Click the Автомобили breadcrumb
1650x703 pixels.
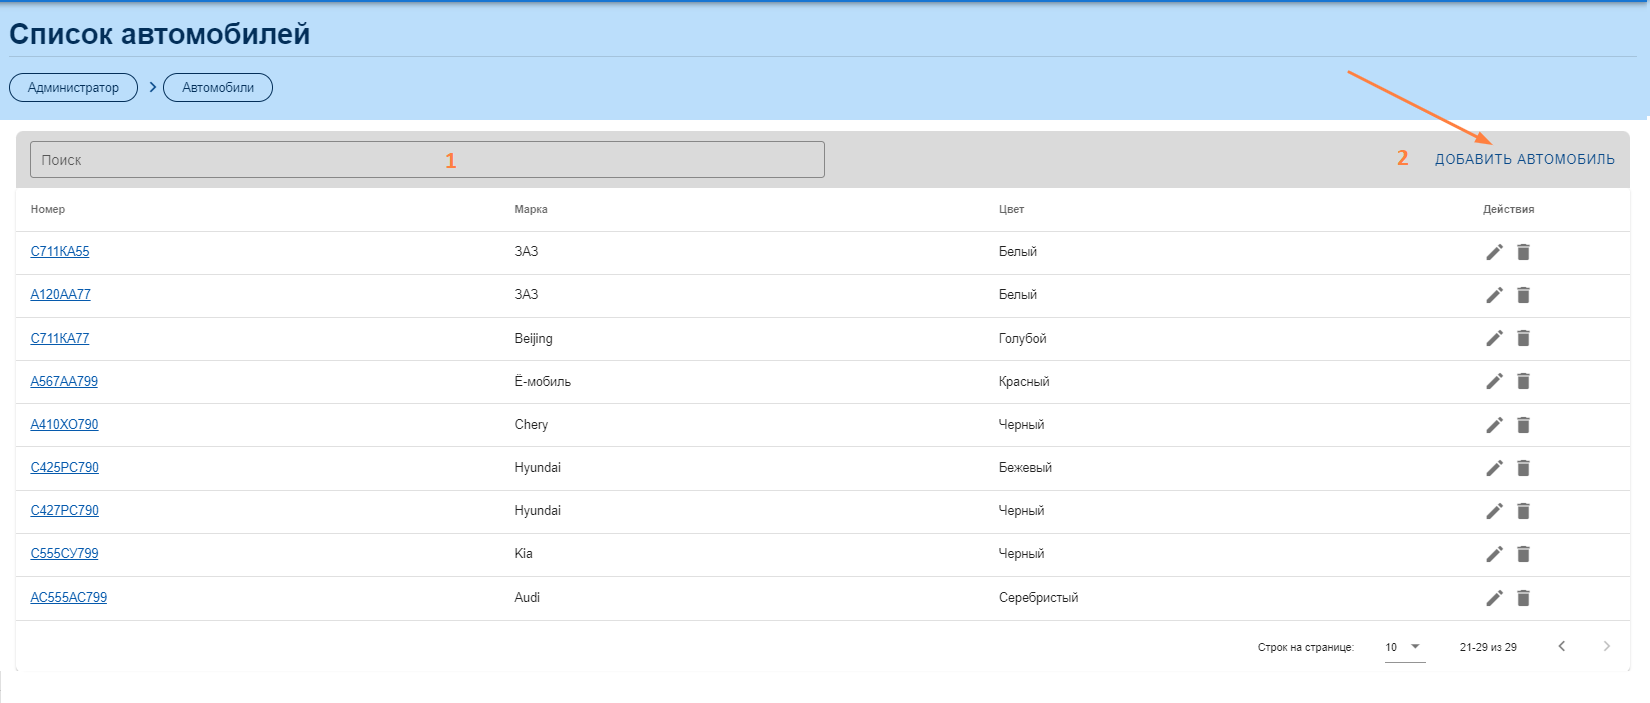tap(218, 88)
